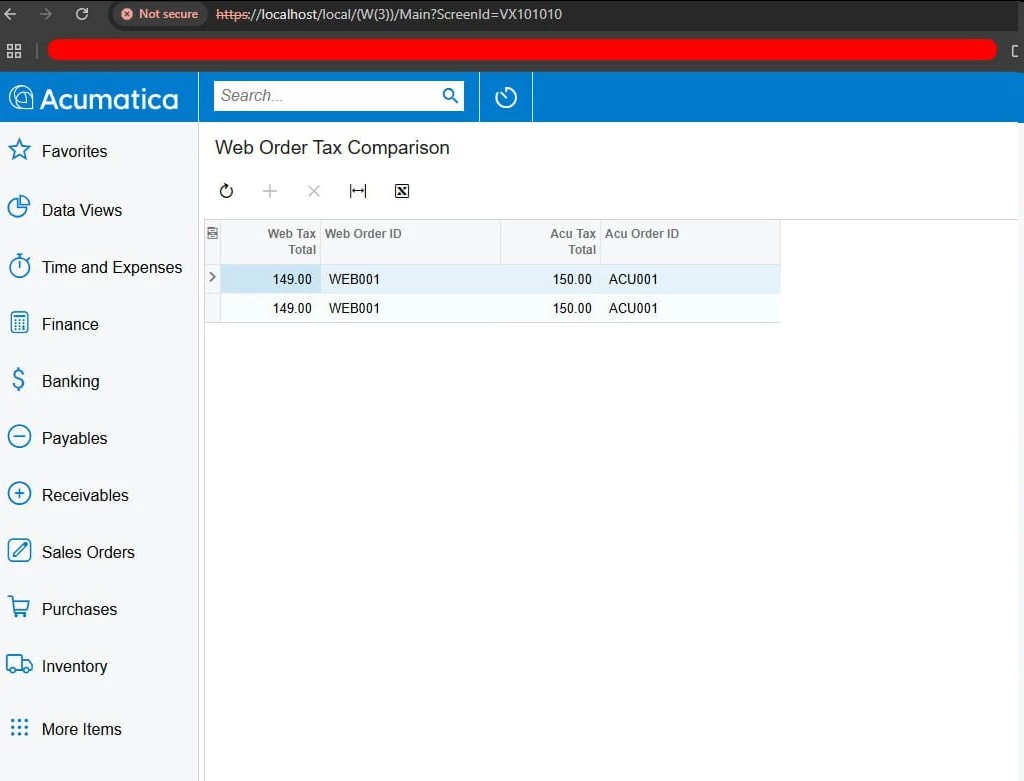Select the Favorites sidebar entry
Image resolution: width=1024 pixels, height=781 pixels.
pyautogui.click(x=75, y=151)
